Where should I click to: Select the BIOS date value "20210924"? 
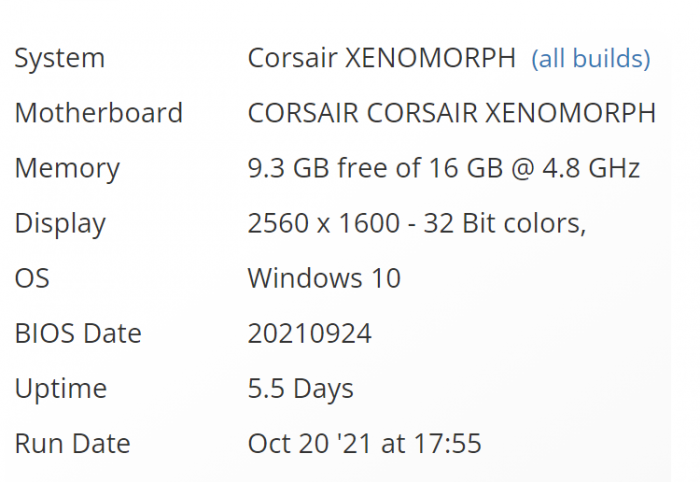[x=310, y=333]
